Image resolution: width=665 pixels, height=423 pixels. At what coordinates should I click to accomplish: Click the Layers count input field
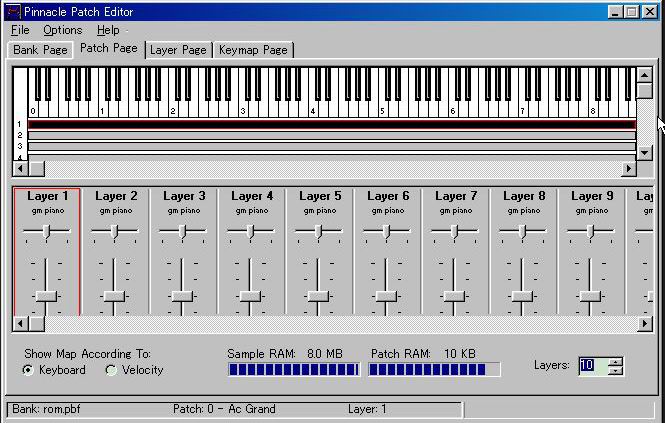click(593, 365)
